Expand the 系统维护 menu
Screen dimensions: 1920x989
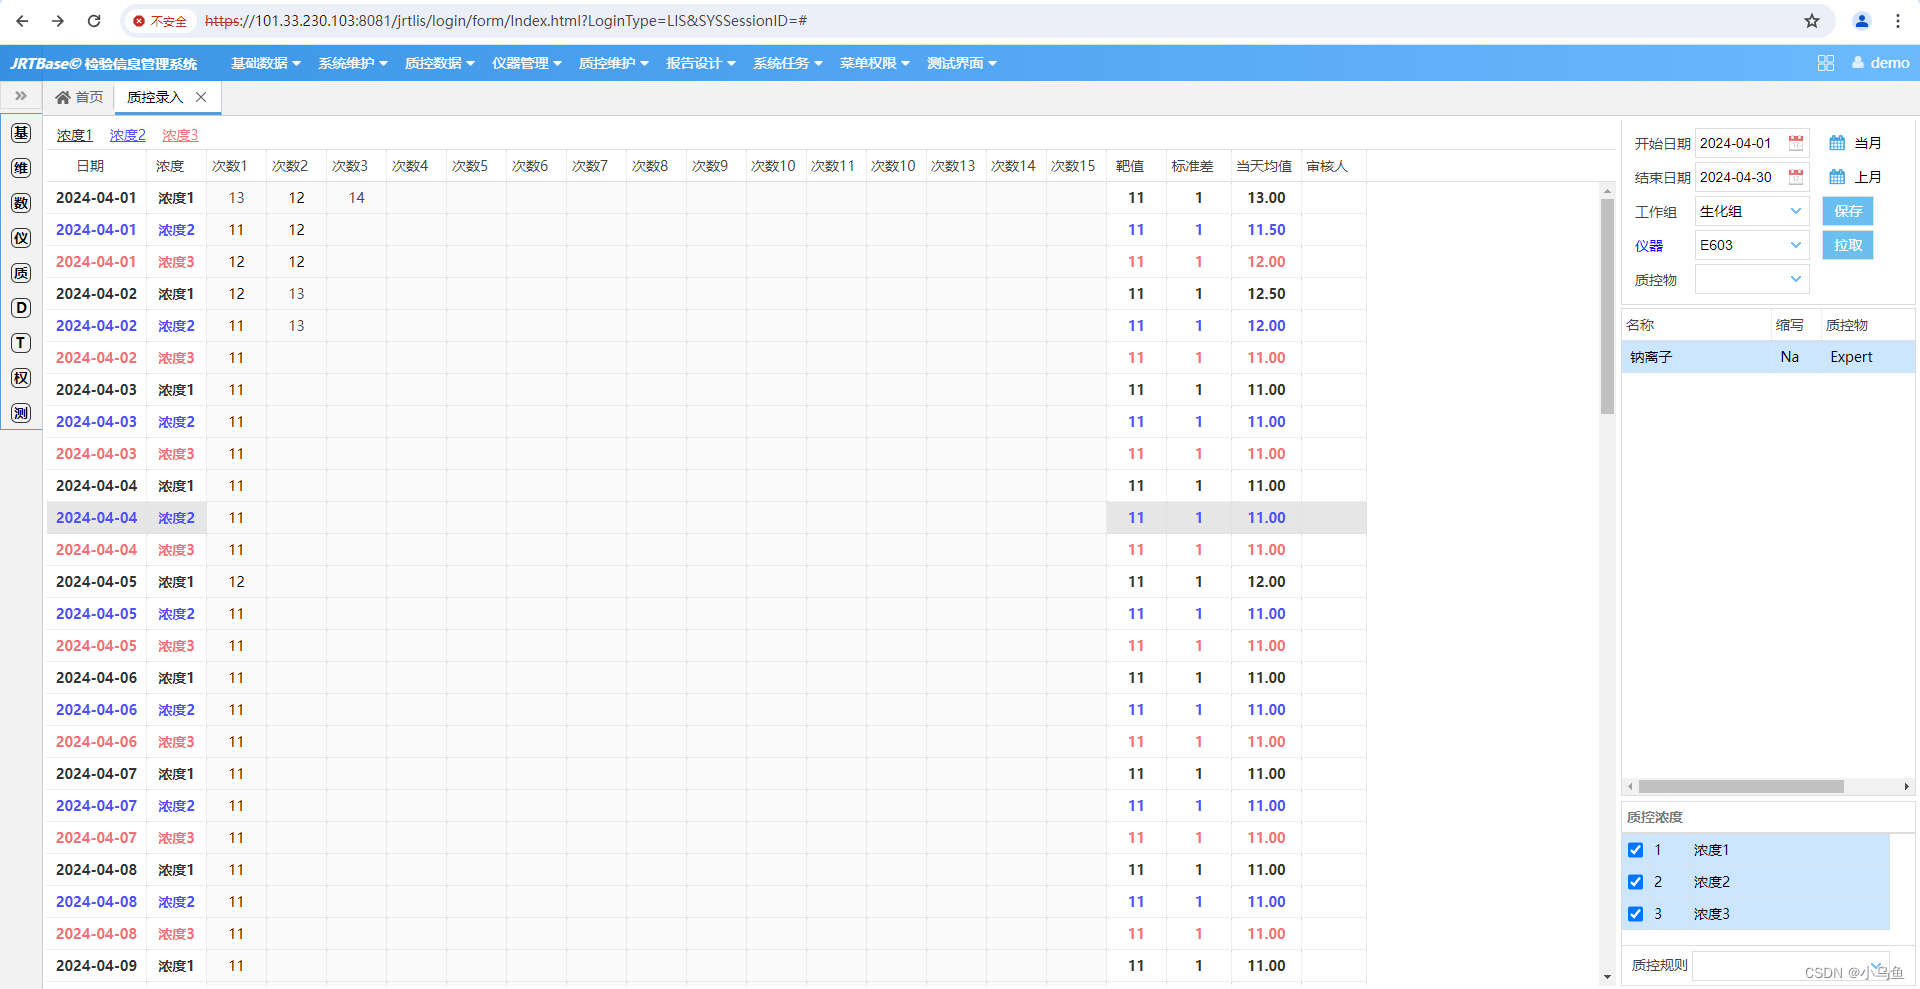(353, 63)
